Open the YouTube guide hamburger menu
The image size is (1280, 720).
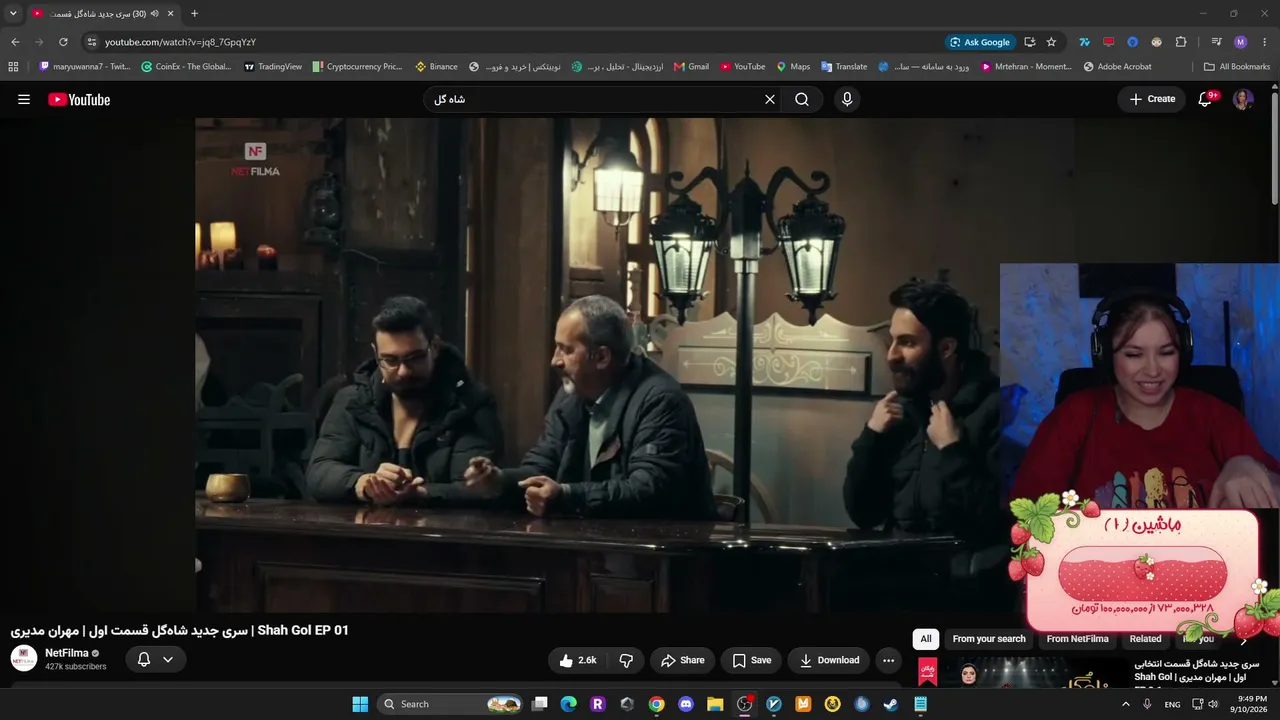24,99
